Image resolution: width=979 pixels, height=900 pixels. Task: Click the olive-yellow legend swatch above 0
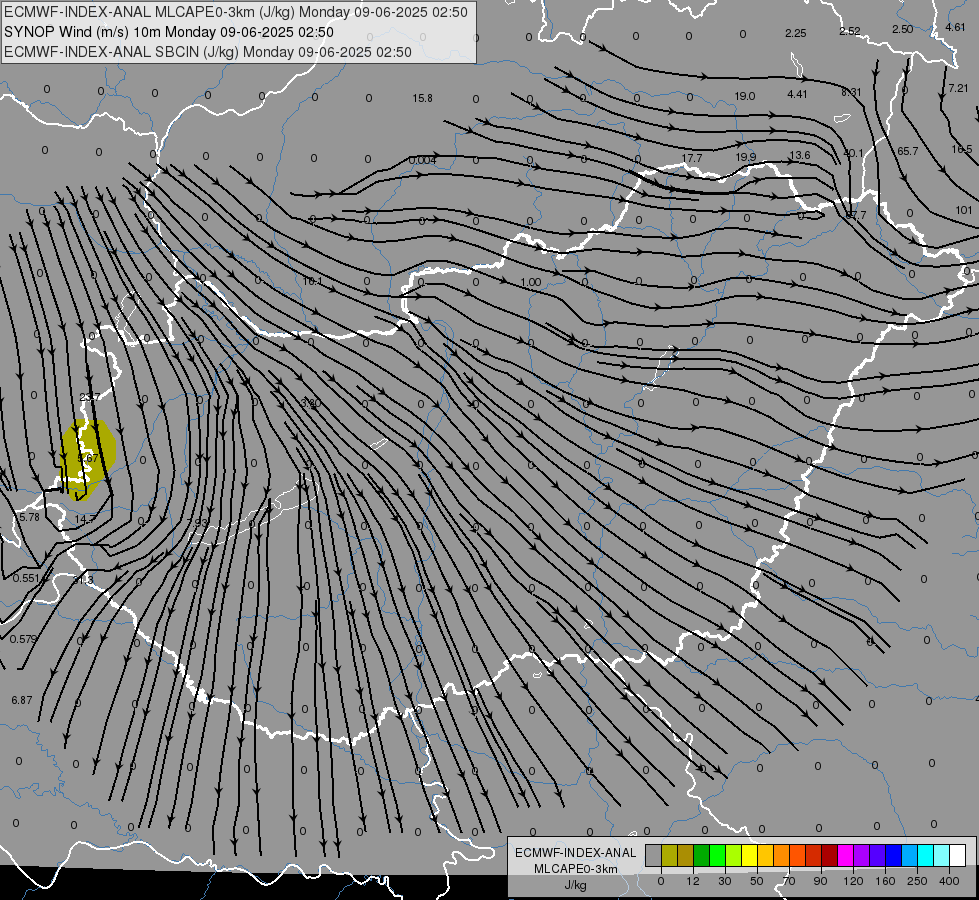[x=670, y=855]
